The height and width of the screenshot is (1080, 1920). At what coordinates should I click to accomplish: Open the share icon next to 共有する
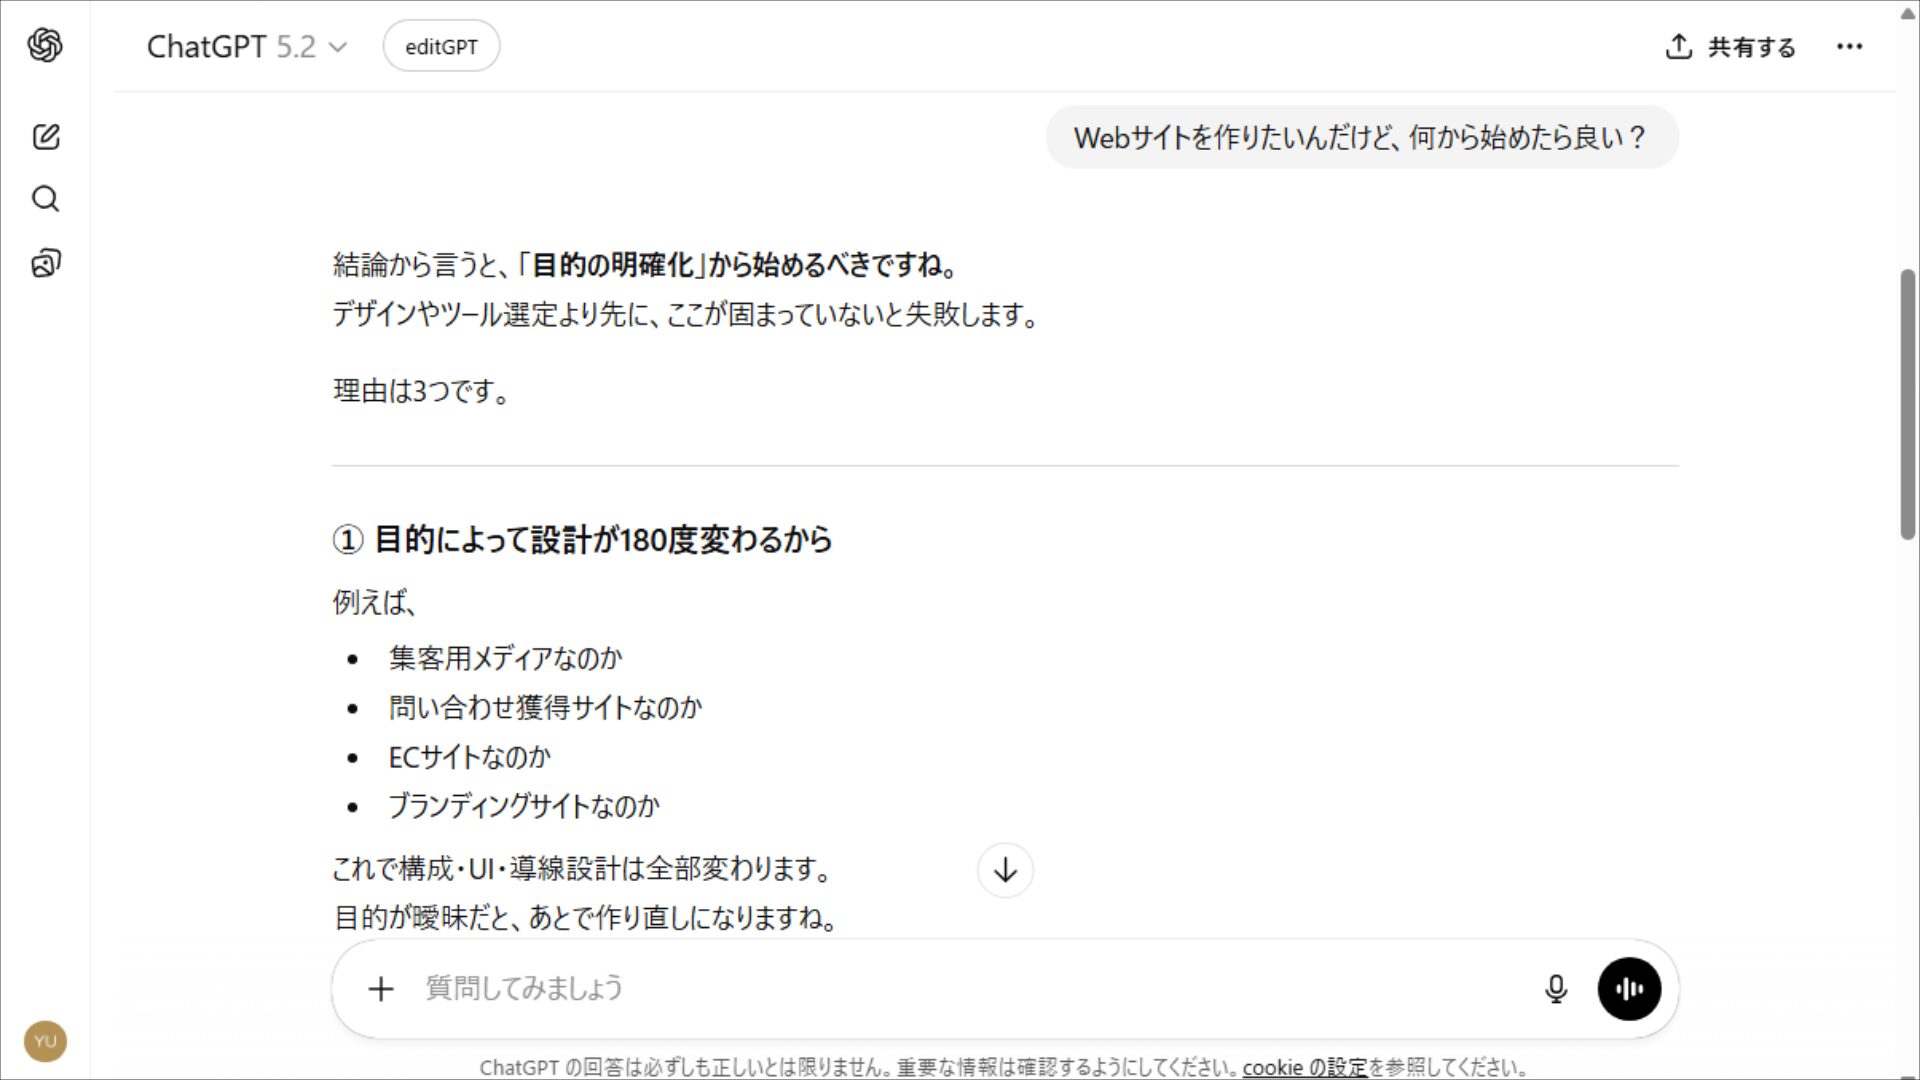(x=1677, y=46)
